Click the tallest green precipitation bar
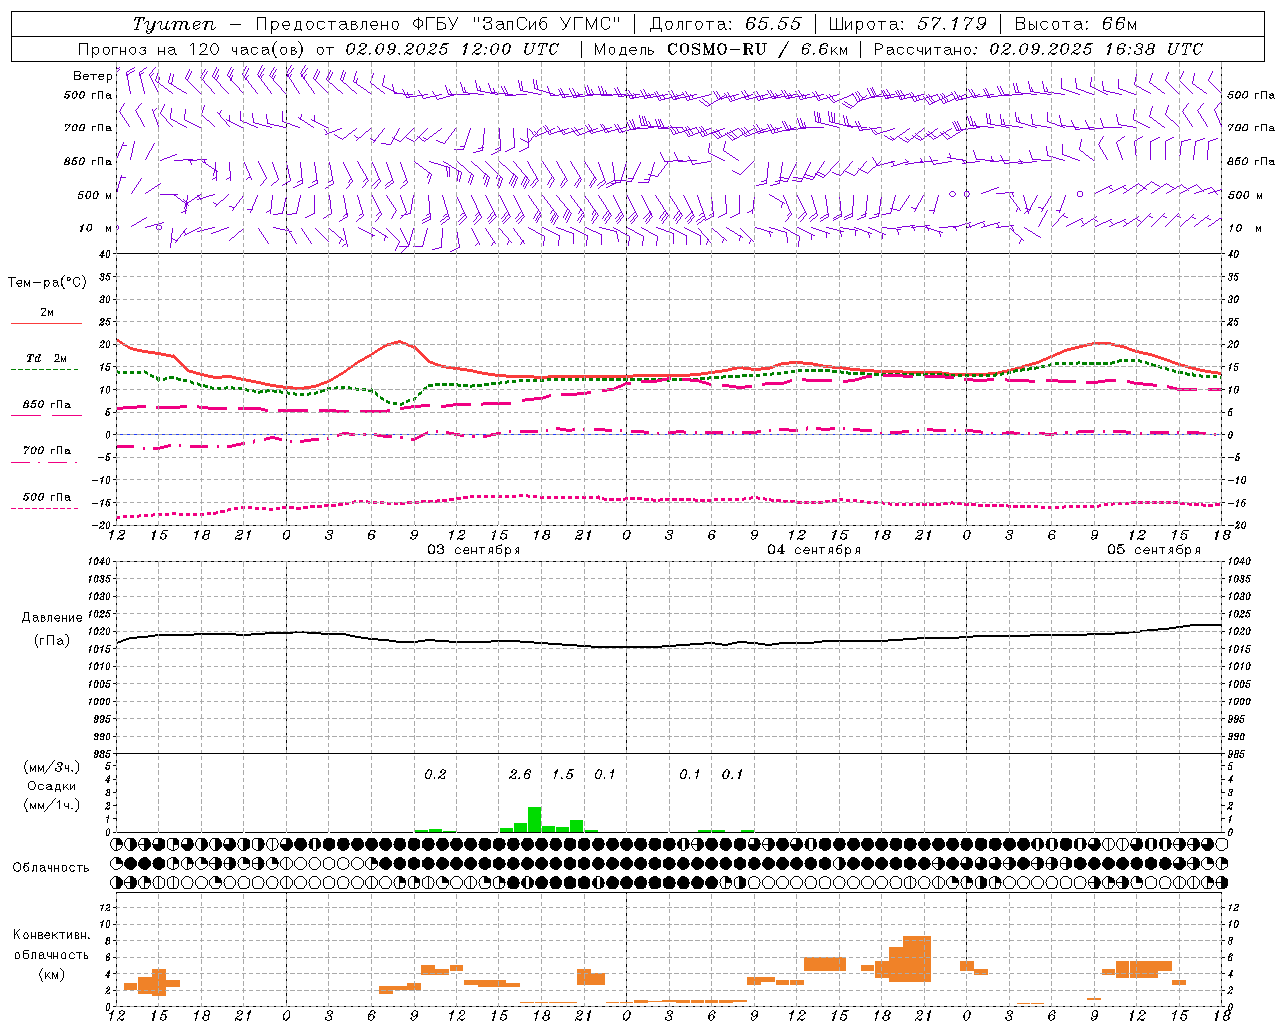This screenshot has width=1280, height=1024. click(x=534, y=819)
